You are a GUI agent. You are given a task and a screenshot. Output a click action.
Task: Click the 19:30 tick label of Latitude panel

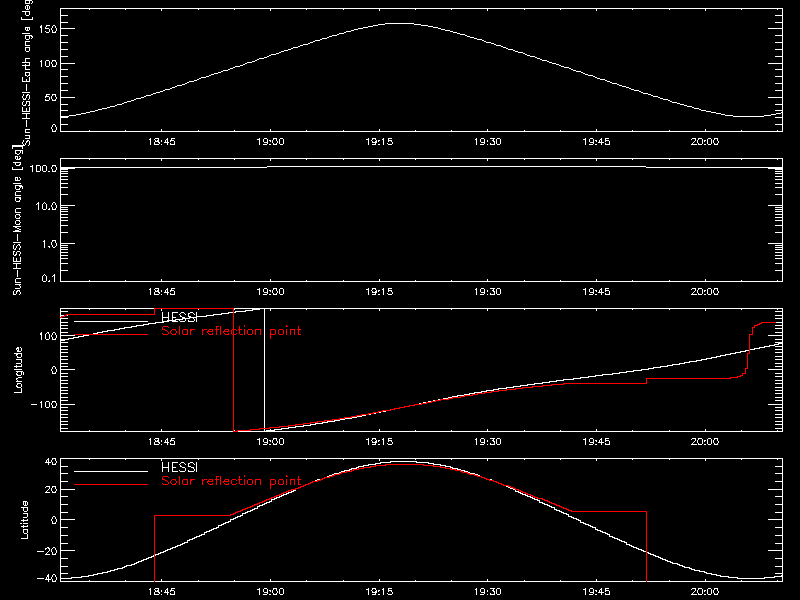(x=488, y=592)
